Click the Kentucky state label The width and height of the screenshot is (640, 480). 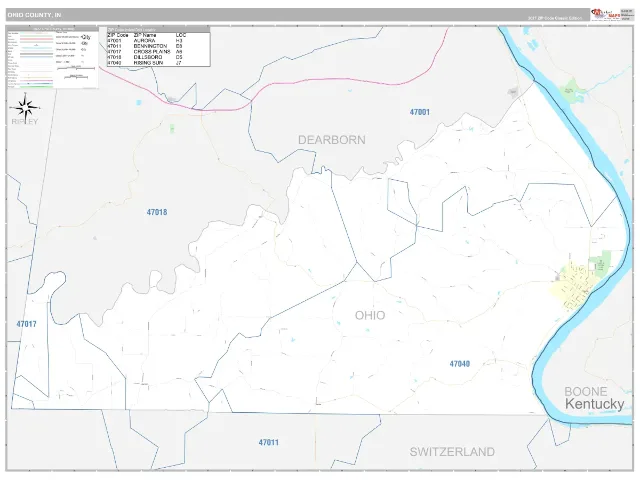[595, 404]
